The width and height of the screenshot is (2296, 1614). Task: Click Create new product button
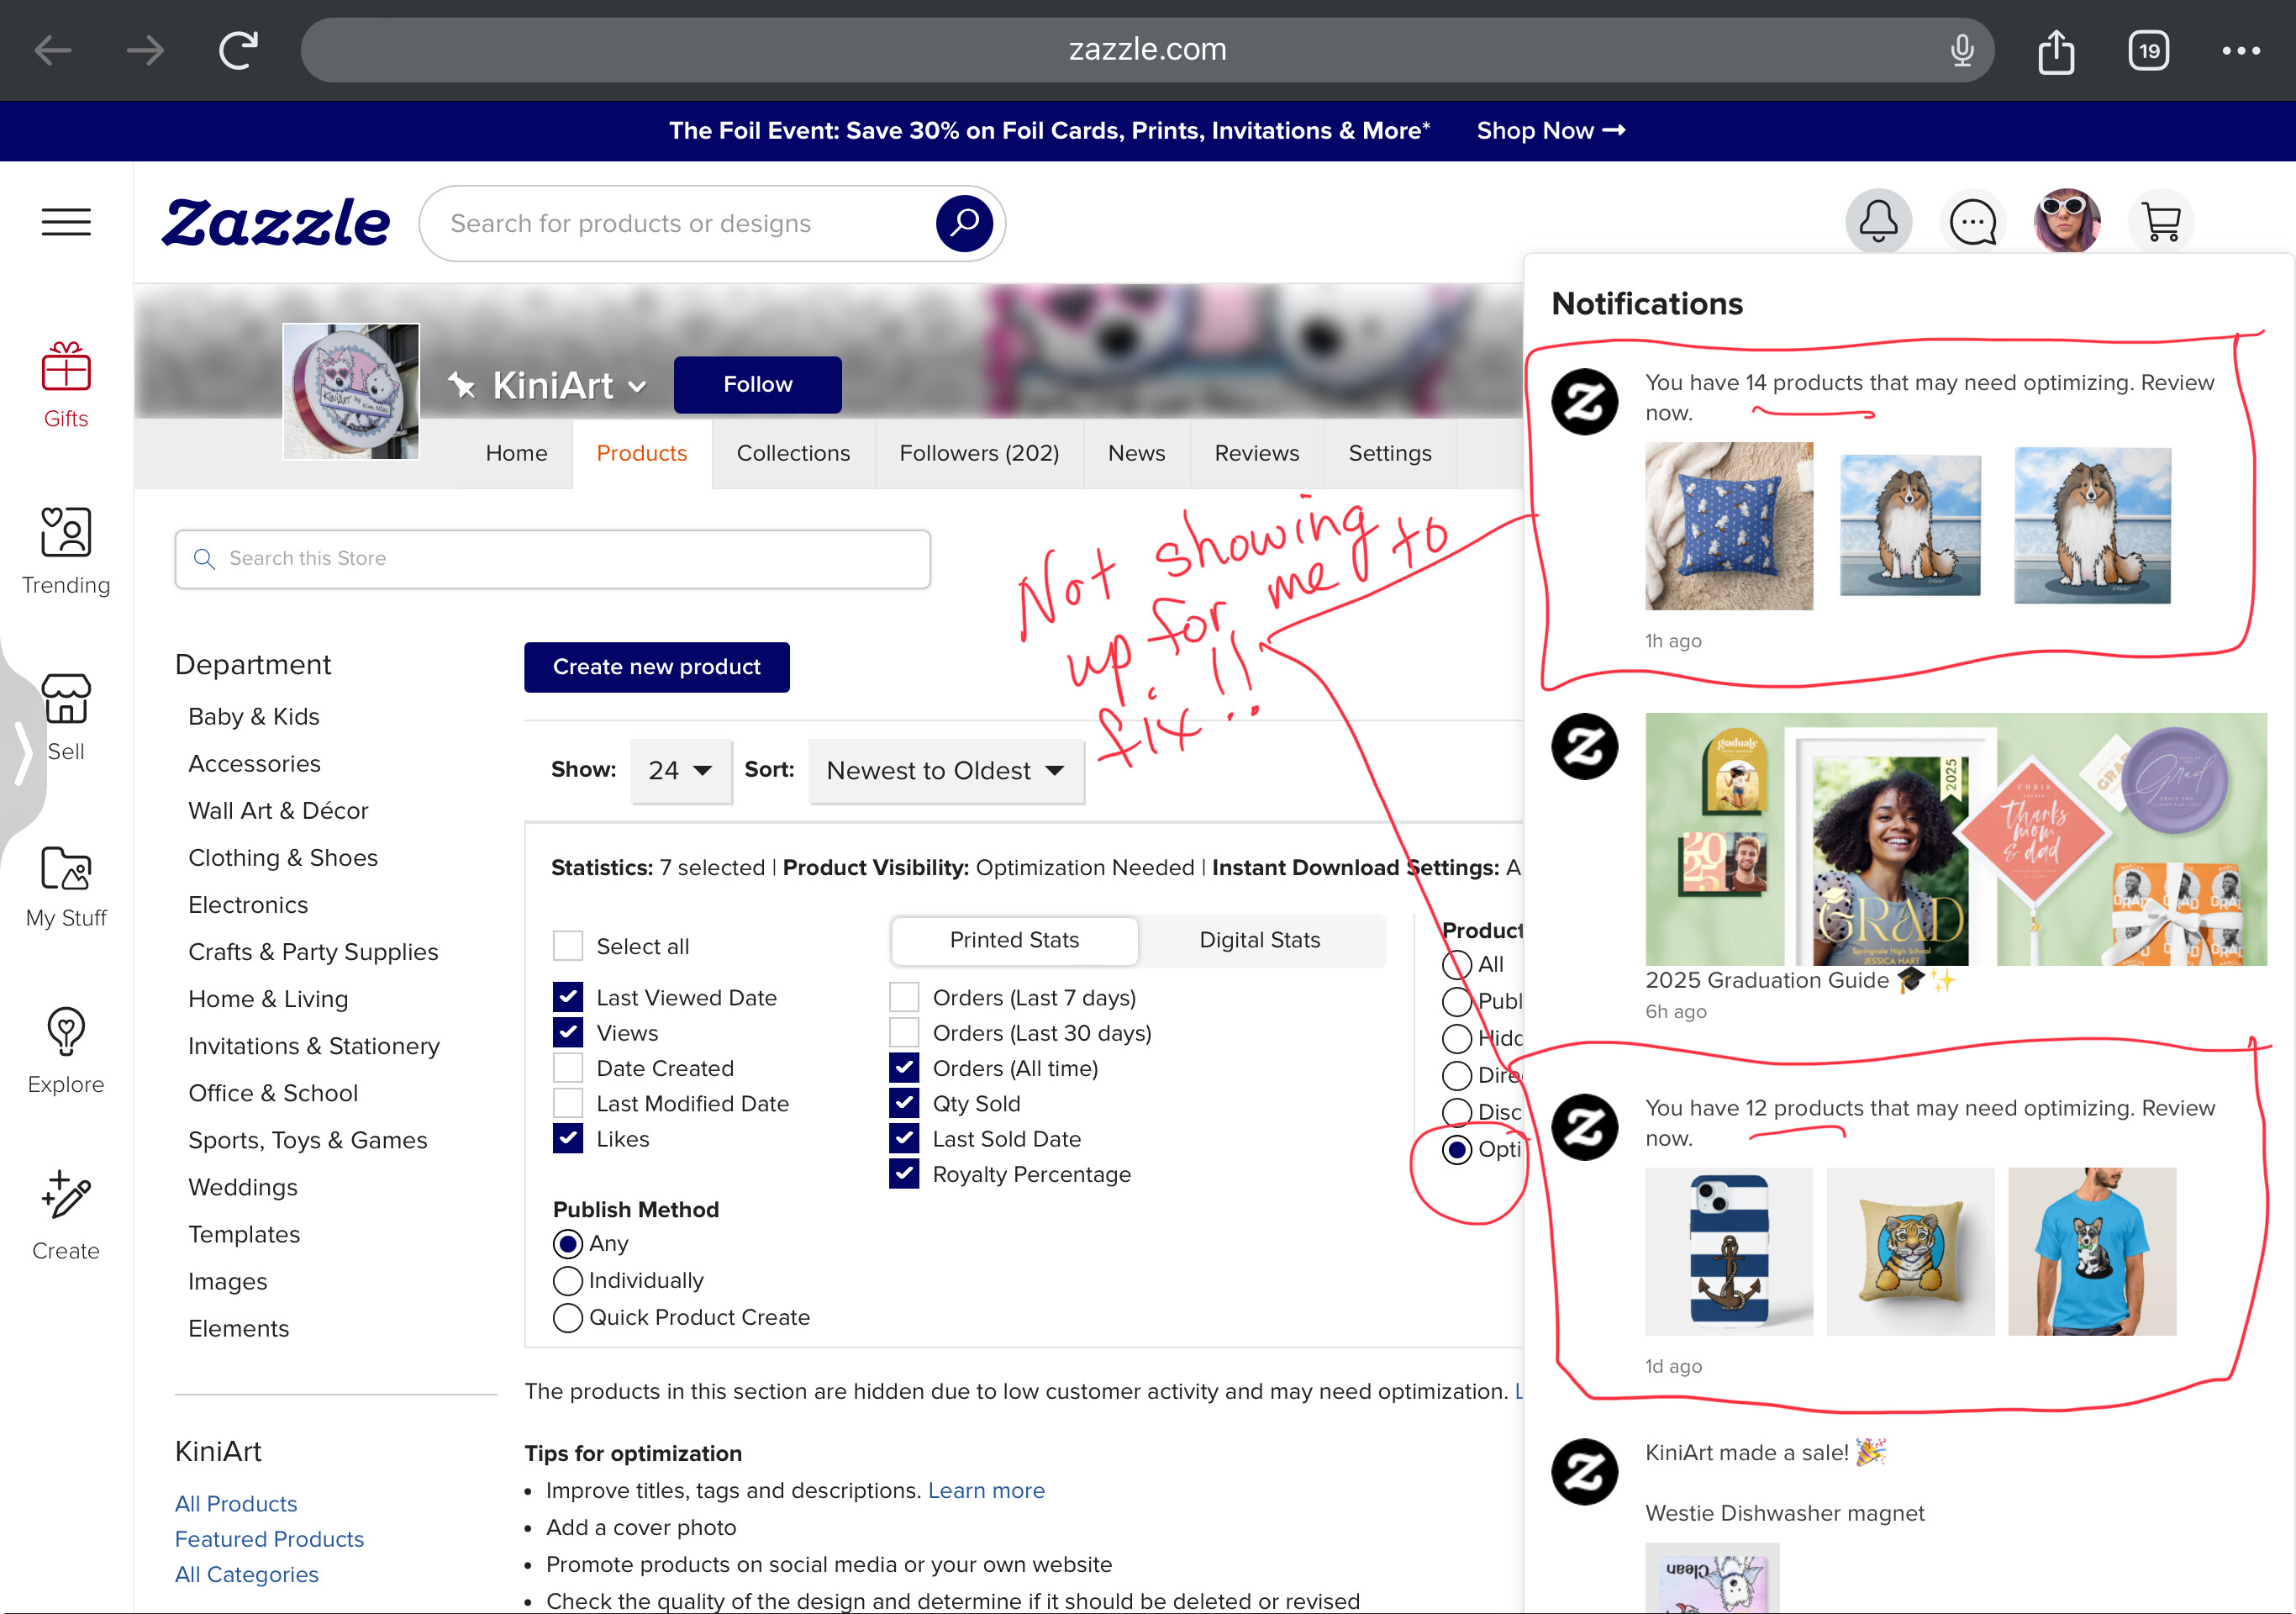(656, 667)
